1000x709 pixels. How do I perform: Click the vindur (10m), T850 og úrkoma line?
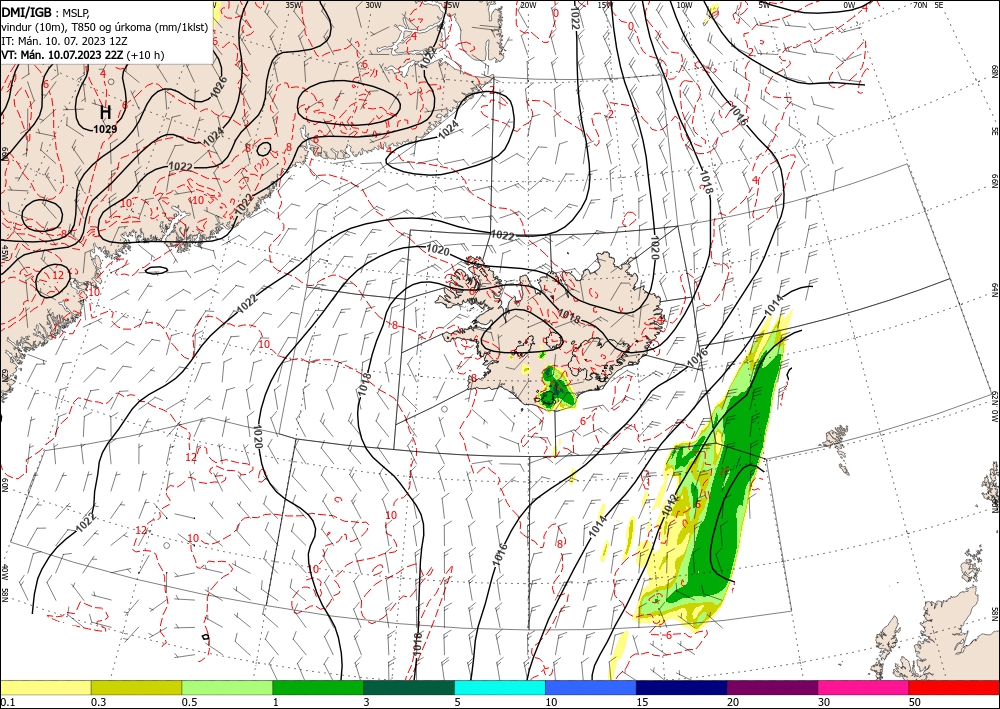[x=105, y=27]
